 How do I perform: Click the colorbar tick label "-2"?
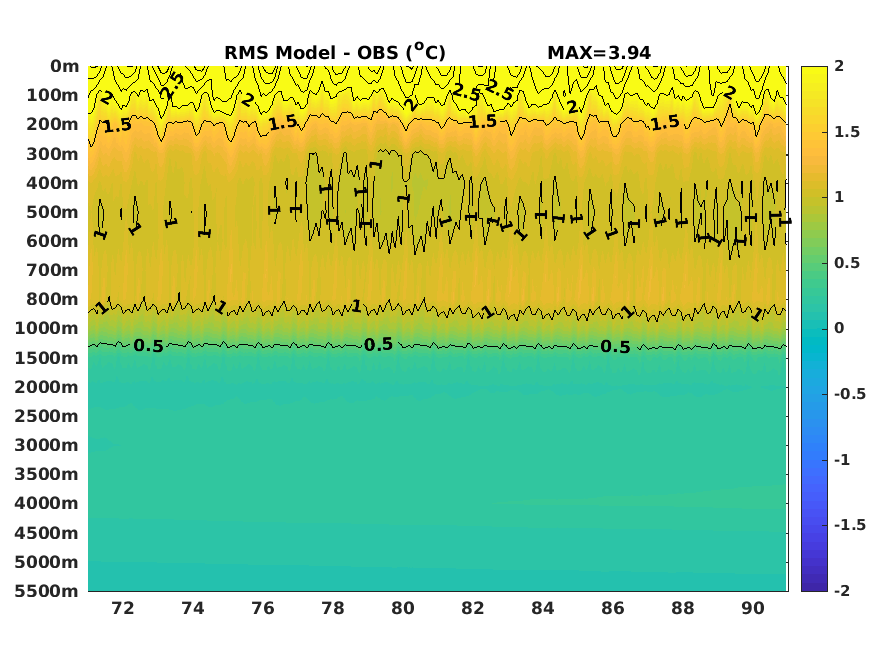click(x=842, y=590)
